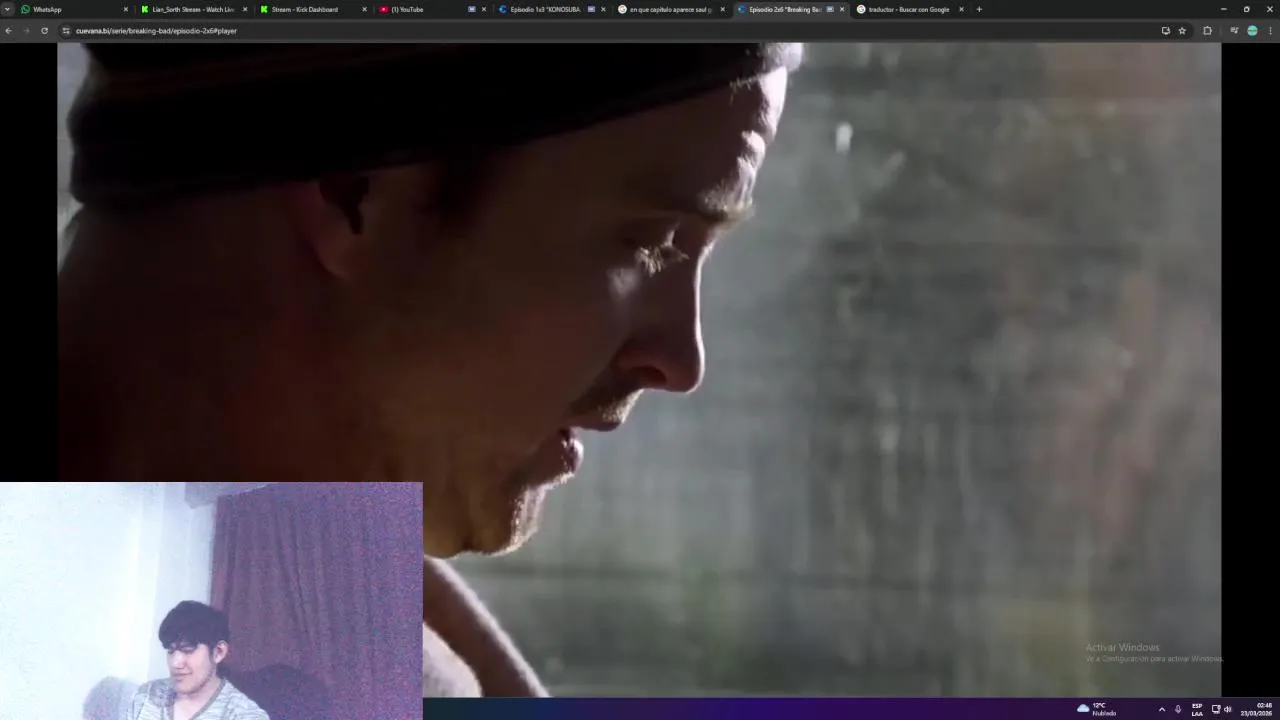Open the weather widget showing 12°C

pos(1097,709)
